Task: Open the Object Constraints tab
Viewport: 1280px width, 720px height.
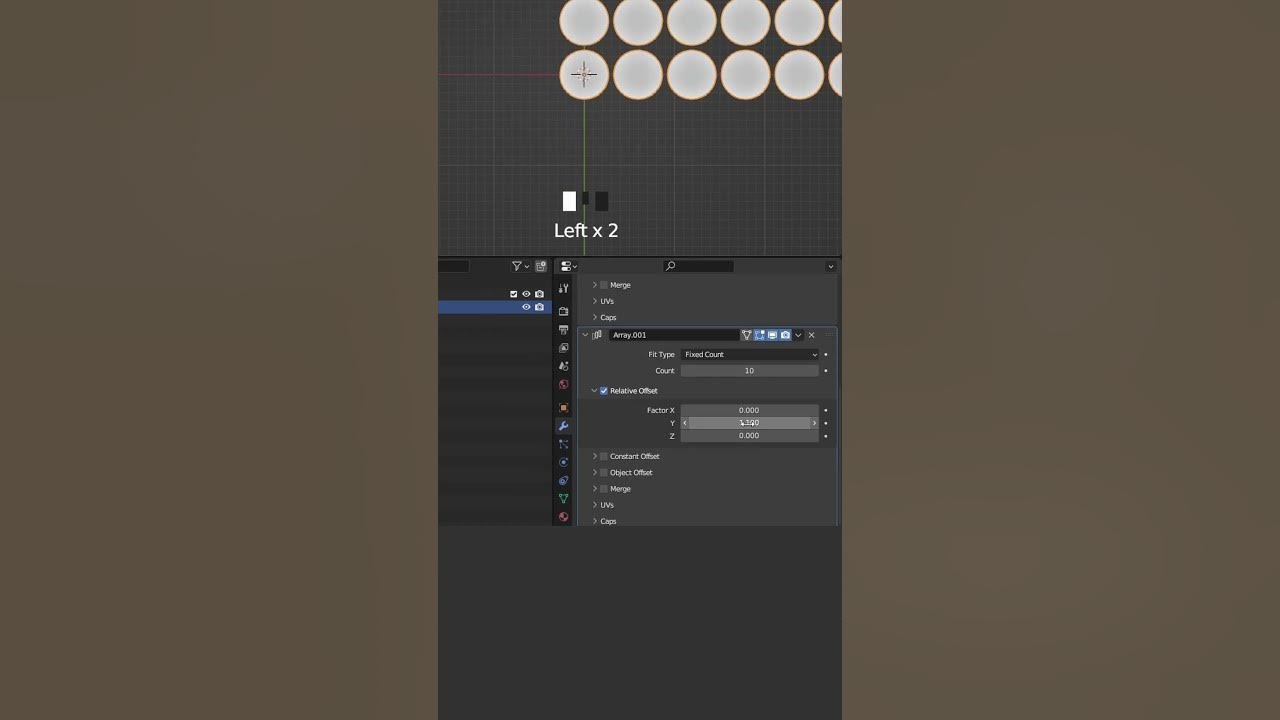Action: click(x=564, y=480)
